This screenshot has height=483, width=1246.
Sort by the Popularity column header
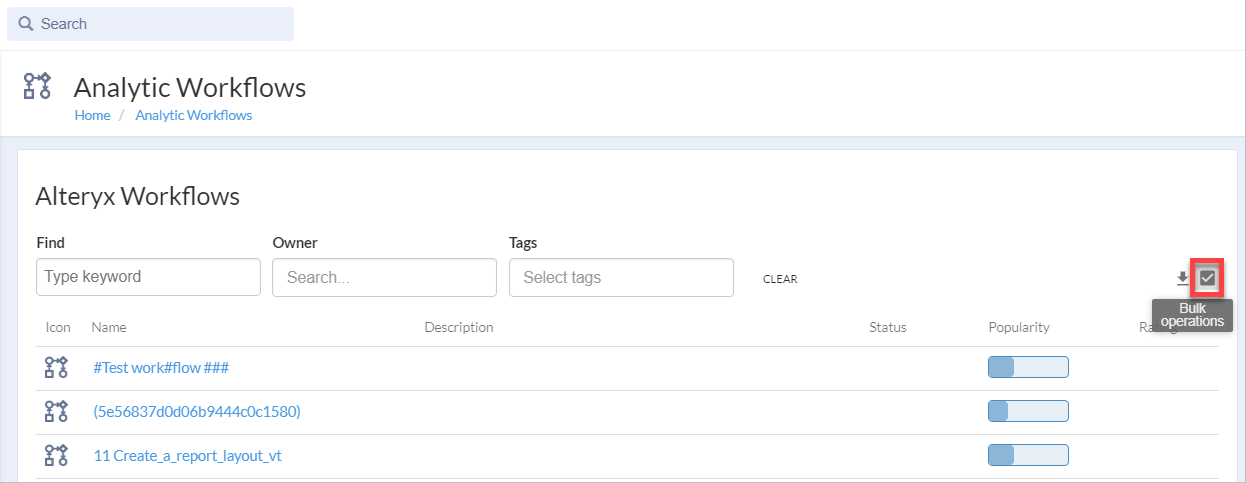(1018, 327)
